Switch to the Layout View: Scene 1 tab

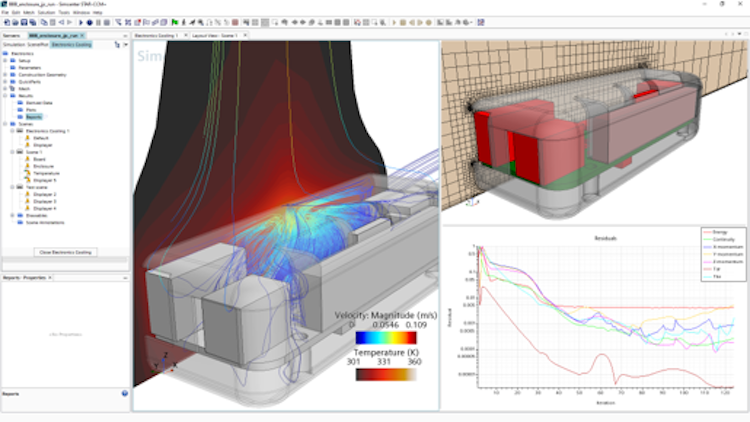(x=215, y=35)
